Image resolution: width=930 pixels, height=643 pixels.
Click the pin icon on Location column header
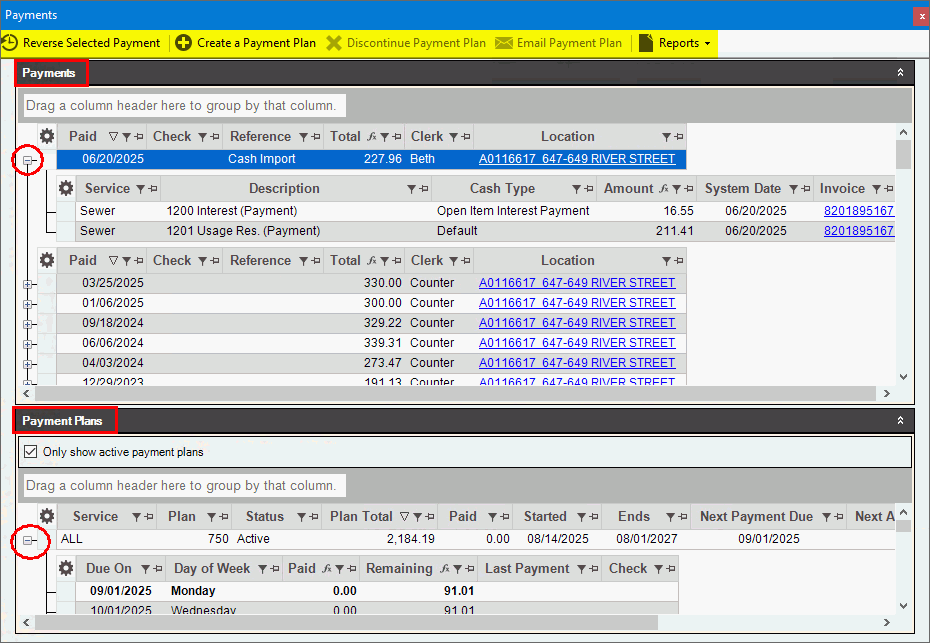[x=679, y=137]
